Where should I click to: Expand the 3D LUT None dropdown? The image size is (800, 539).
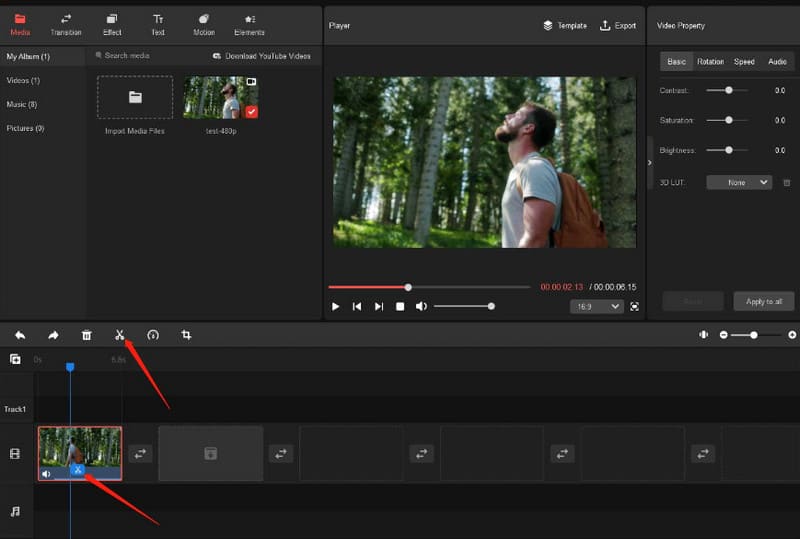(738, 183)
